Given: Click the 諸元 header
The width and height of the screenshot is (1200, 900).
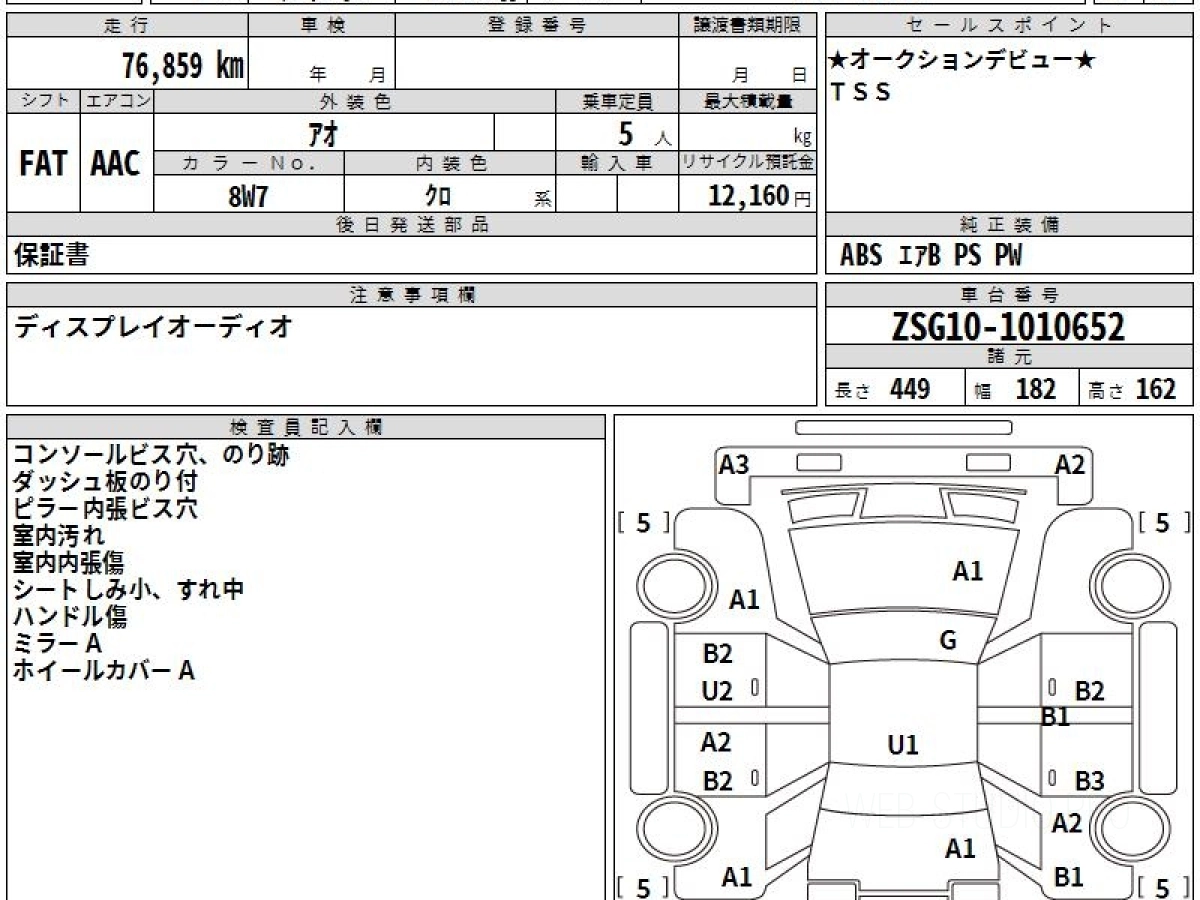Looking at the screenshot, I should [x=1009, y=357].
